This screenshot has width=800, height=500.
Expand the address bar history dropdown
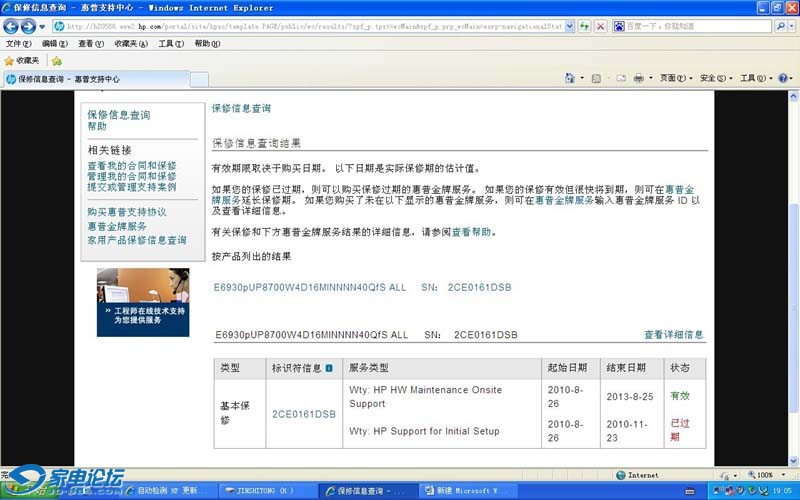tap(570, 26)
